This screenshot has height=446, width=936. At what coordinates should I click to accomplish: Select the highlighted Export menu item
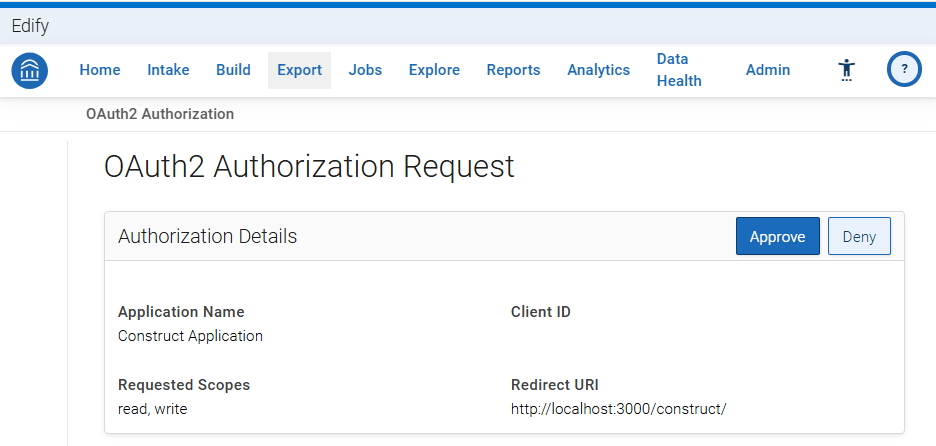pos(300,70)
